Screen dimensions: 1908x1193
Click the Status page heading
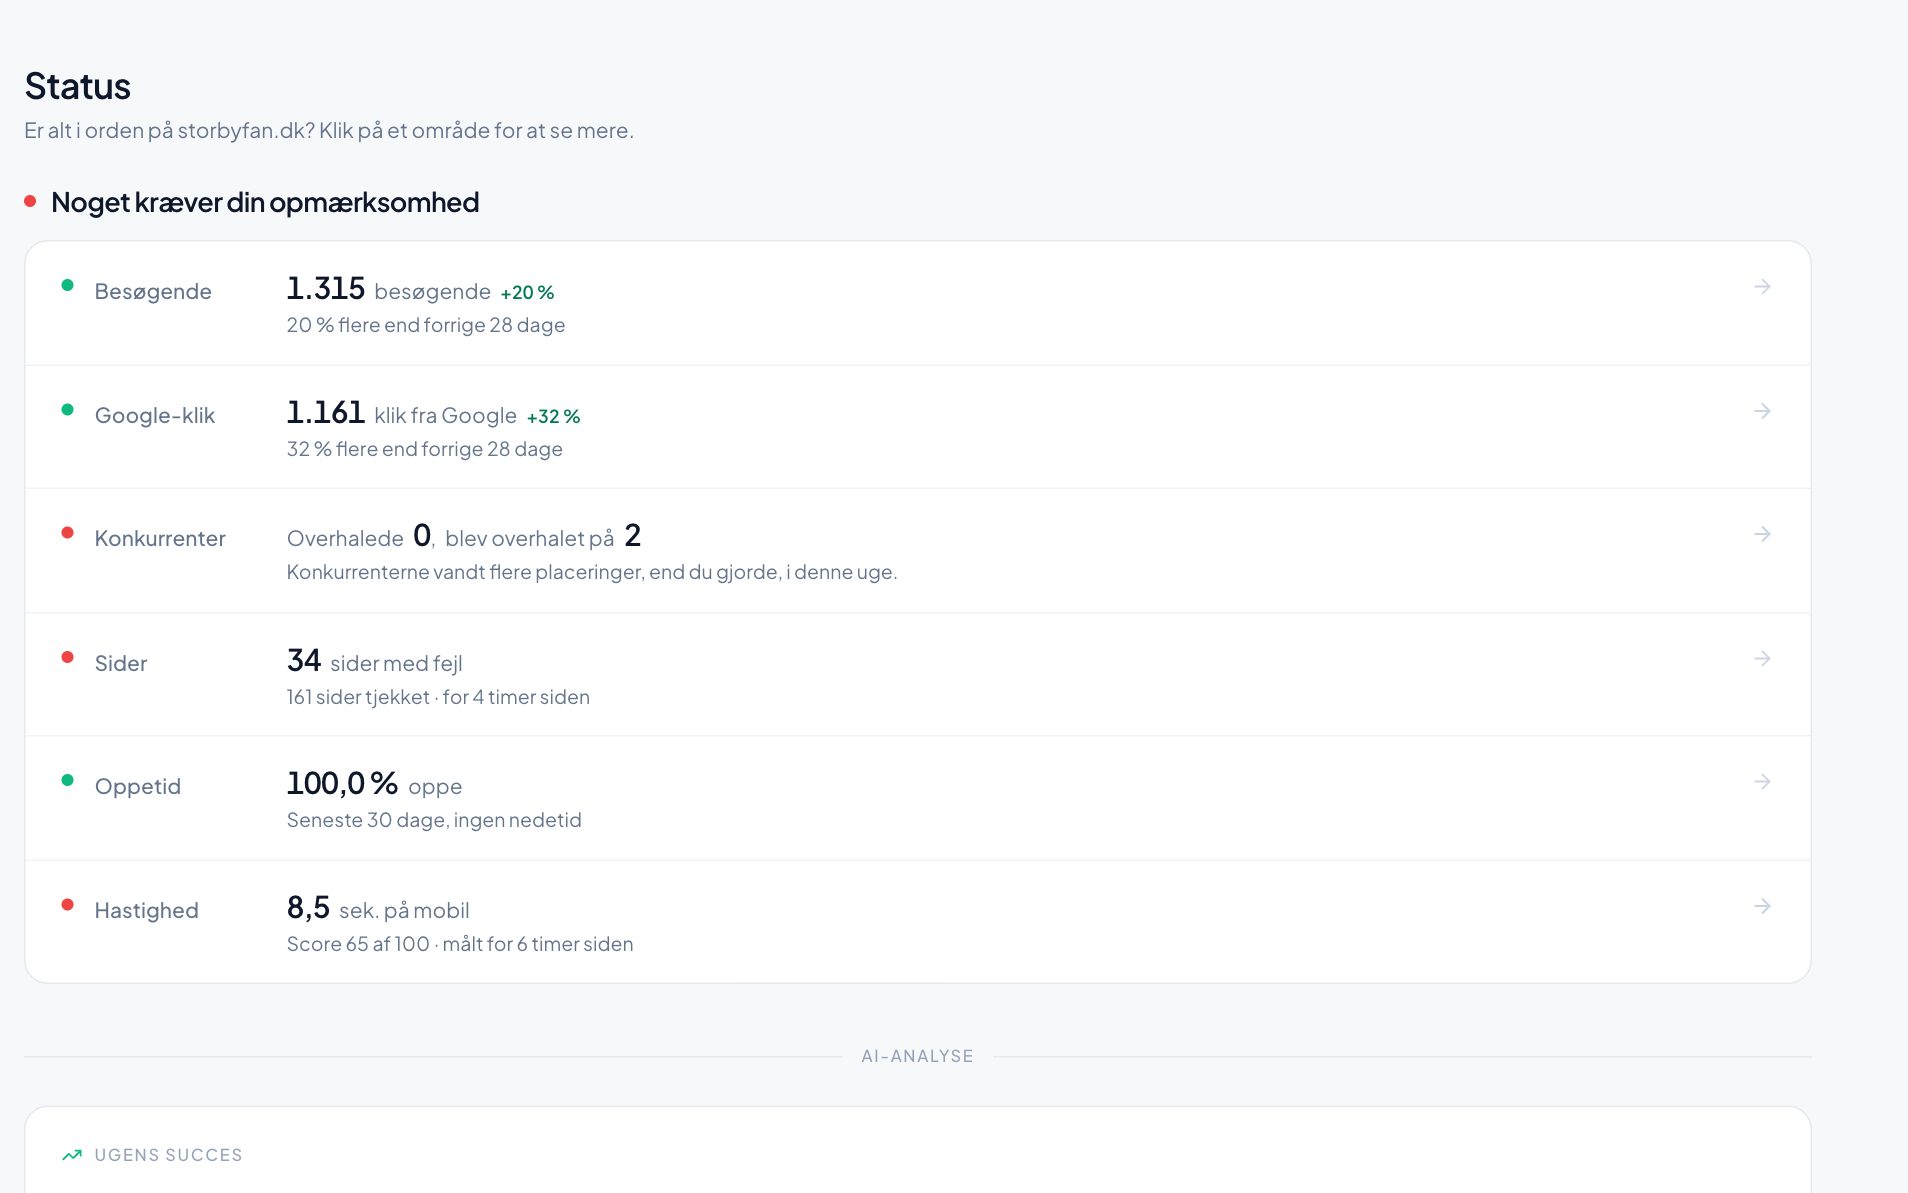click(x=78, y=86)
